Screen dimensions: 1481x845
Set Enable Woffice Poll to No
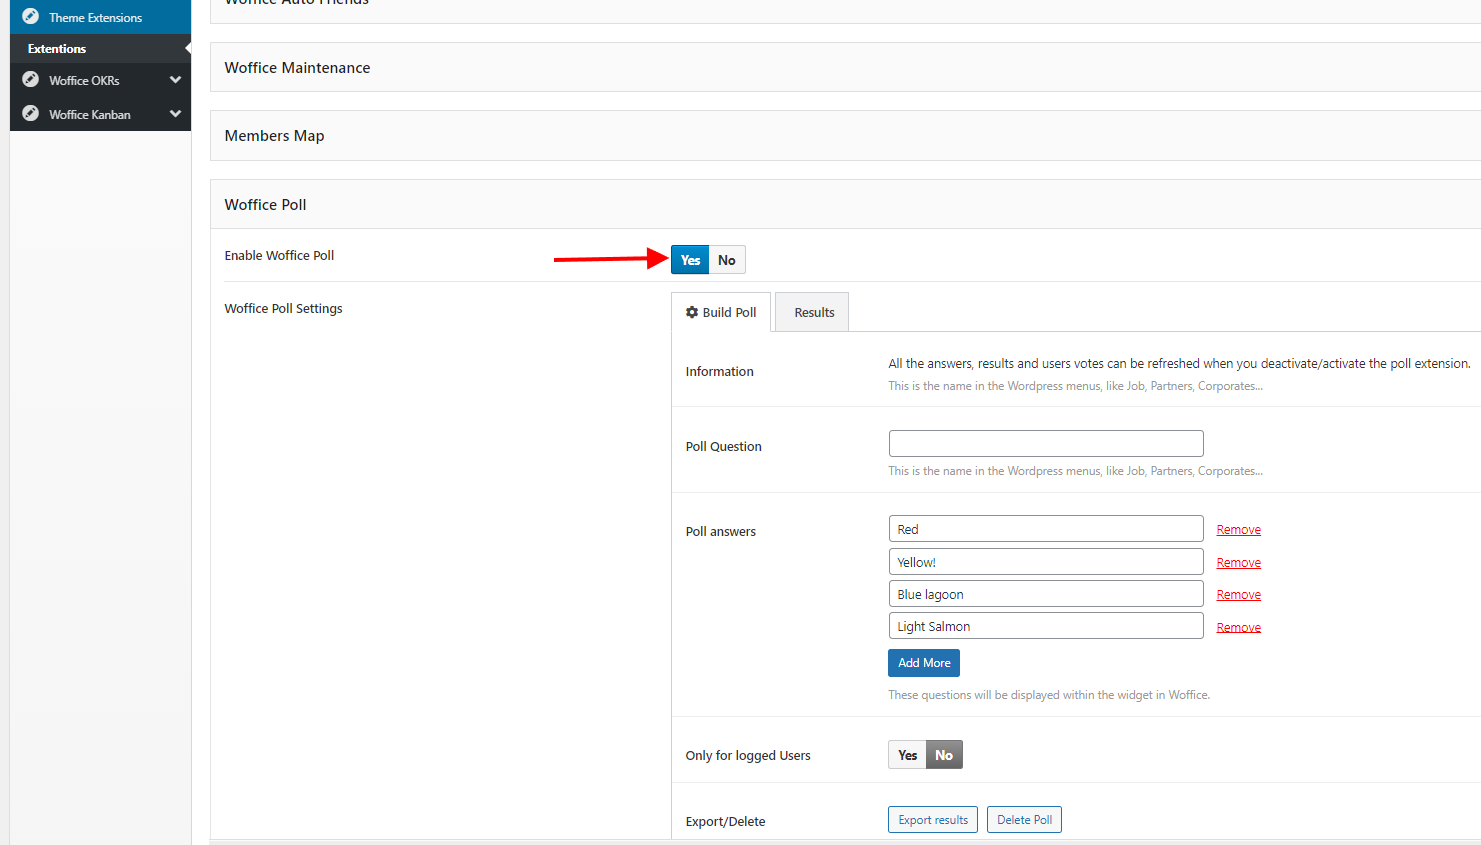pos(727,260)
